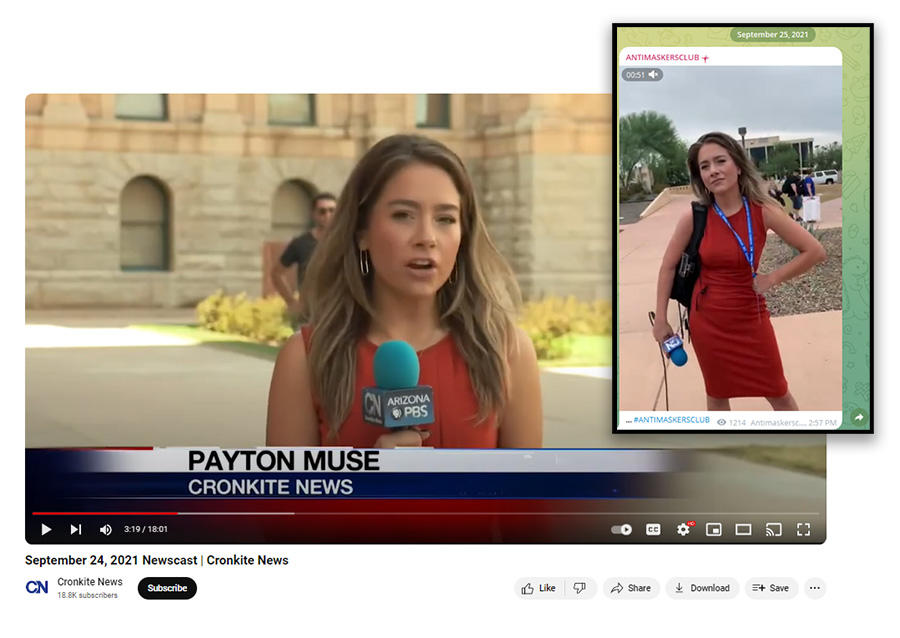Give the video a thumbs down
The image size is (900, 638).
(x=580, y=588)
